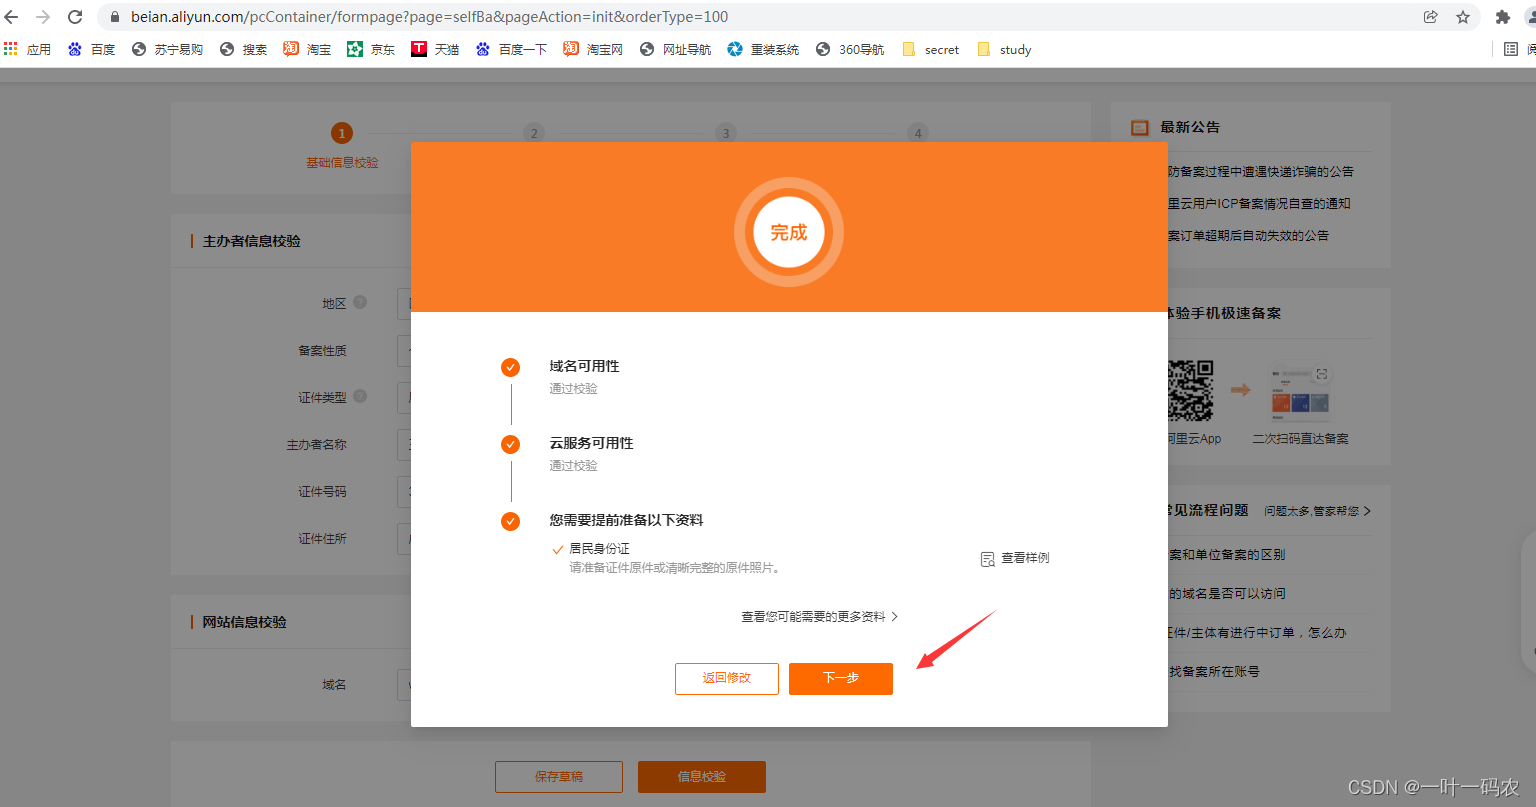The height and width of the screenshot is (807, 1536).
Task: Click step 3 circle in progress bar
Action: [726, 133]
